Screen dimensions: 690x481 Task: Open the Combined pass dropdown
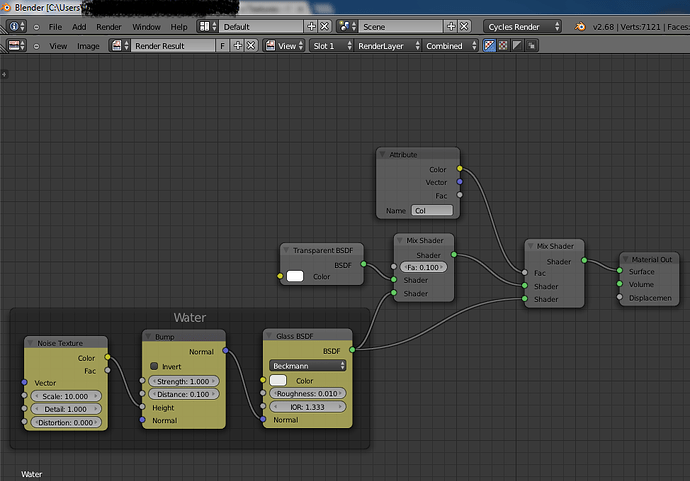click(x=450, y=46)
